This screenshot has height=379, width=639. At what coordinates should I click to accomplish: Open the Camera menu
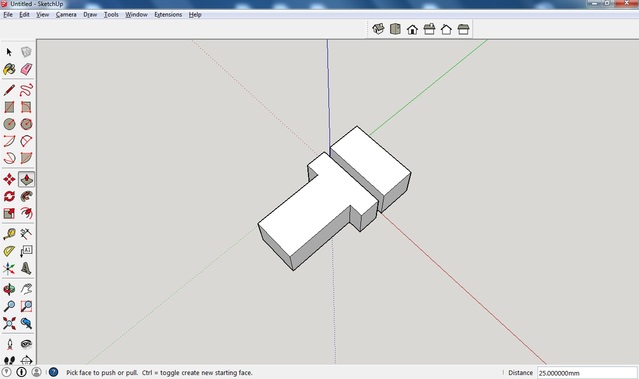(x=66, y=15)
